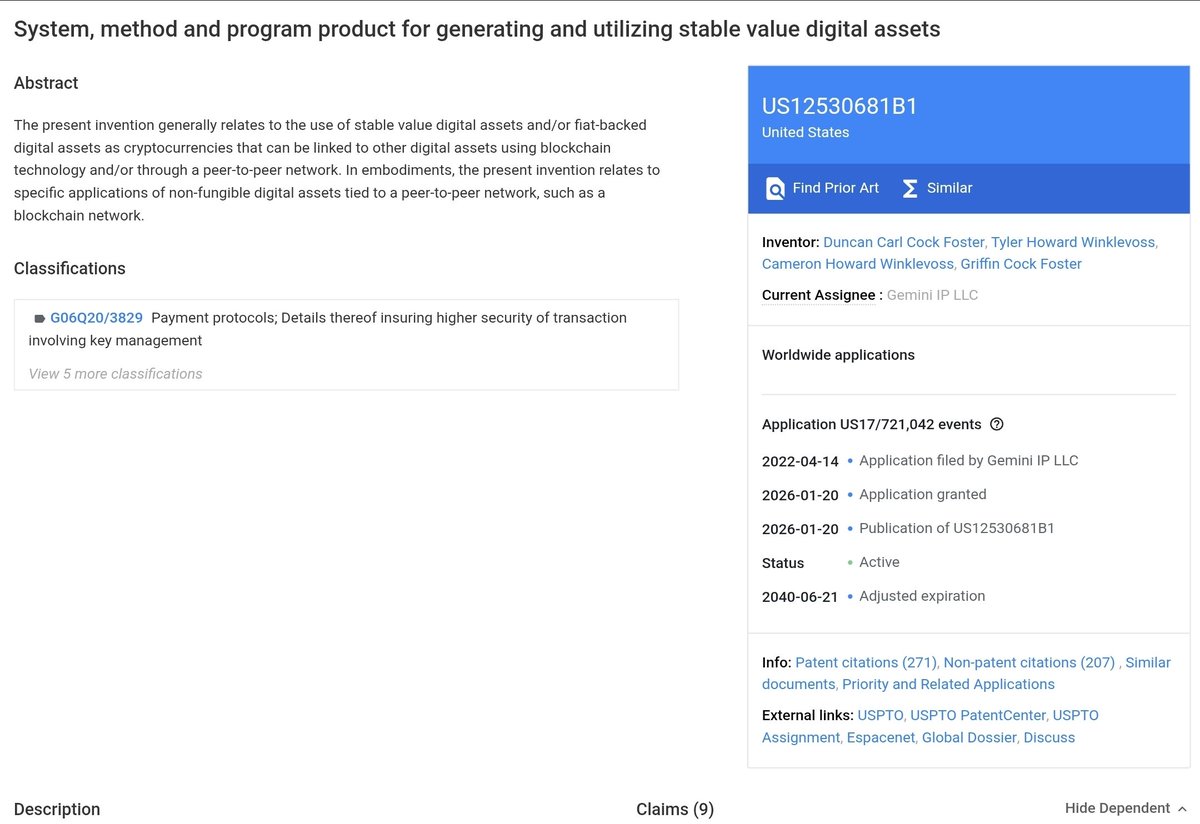This screenshot has height=824, width=1200.
Task: Click Application filed by Gemini IP LLC
Action: [x=968, y=460]
